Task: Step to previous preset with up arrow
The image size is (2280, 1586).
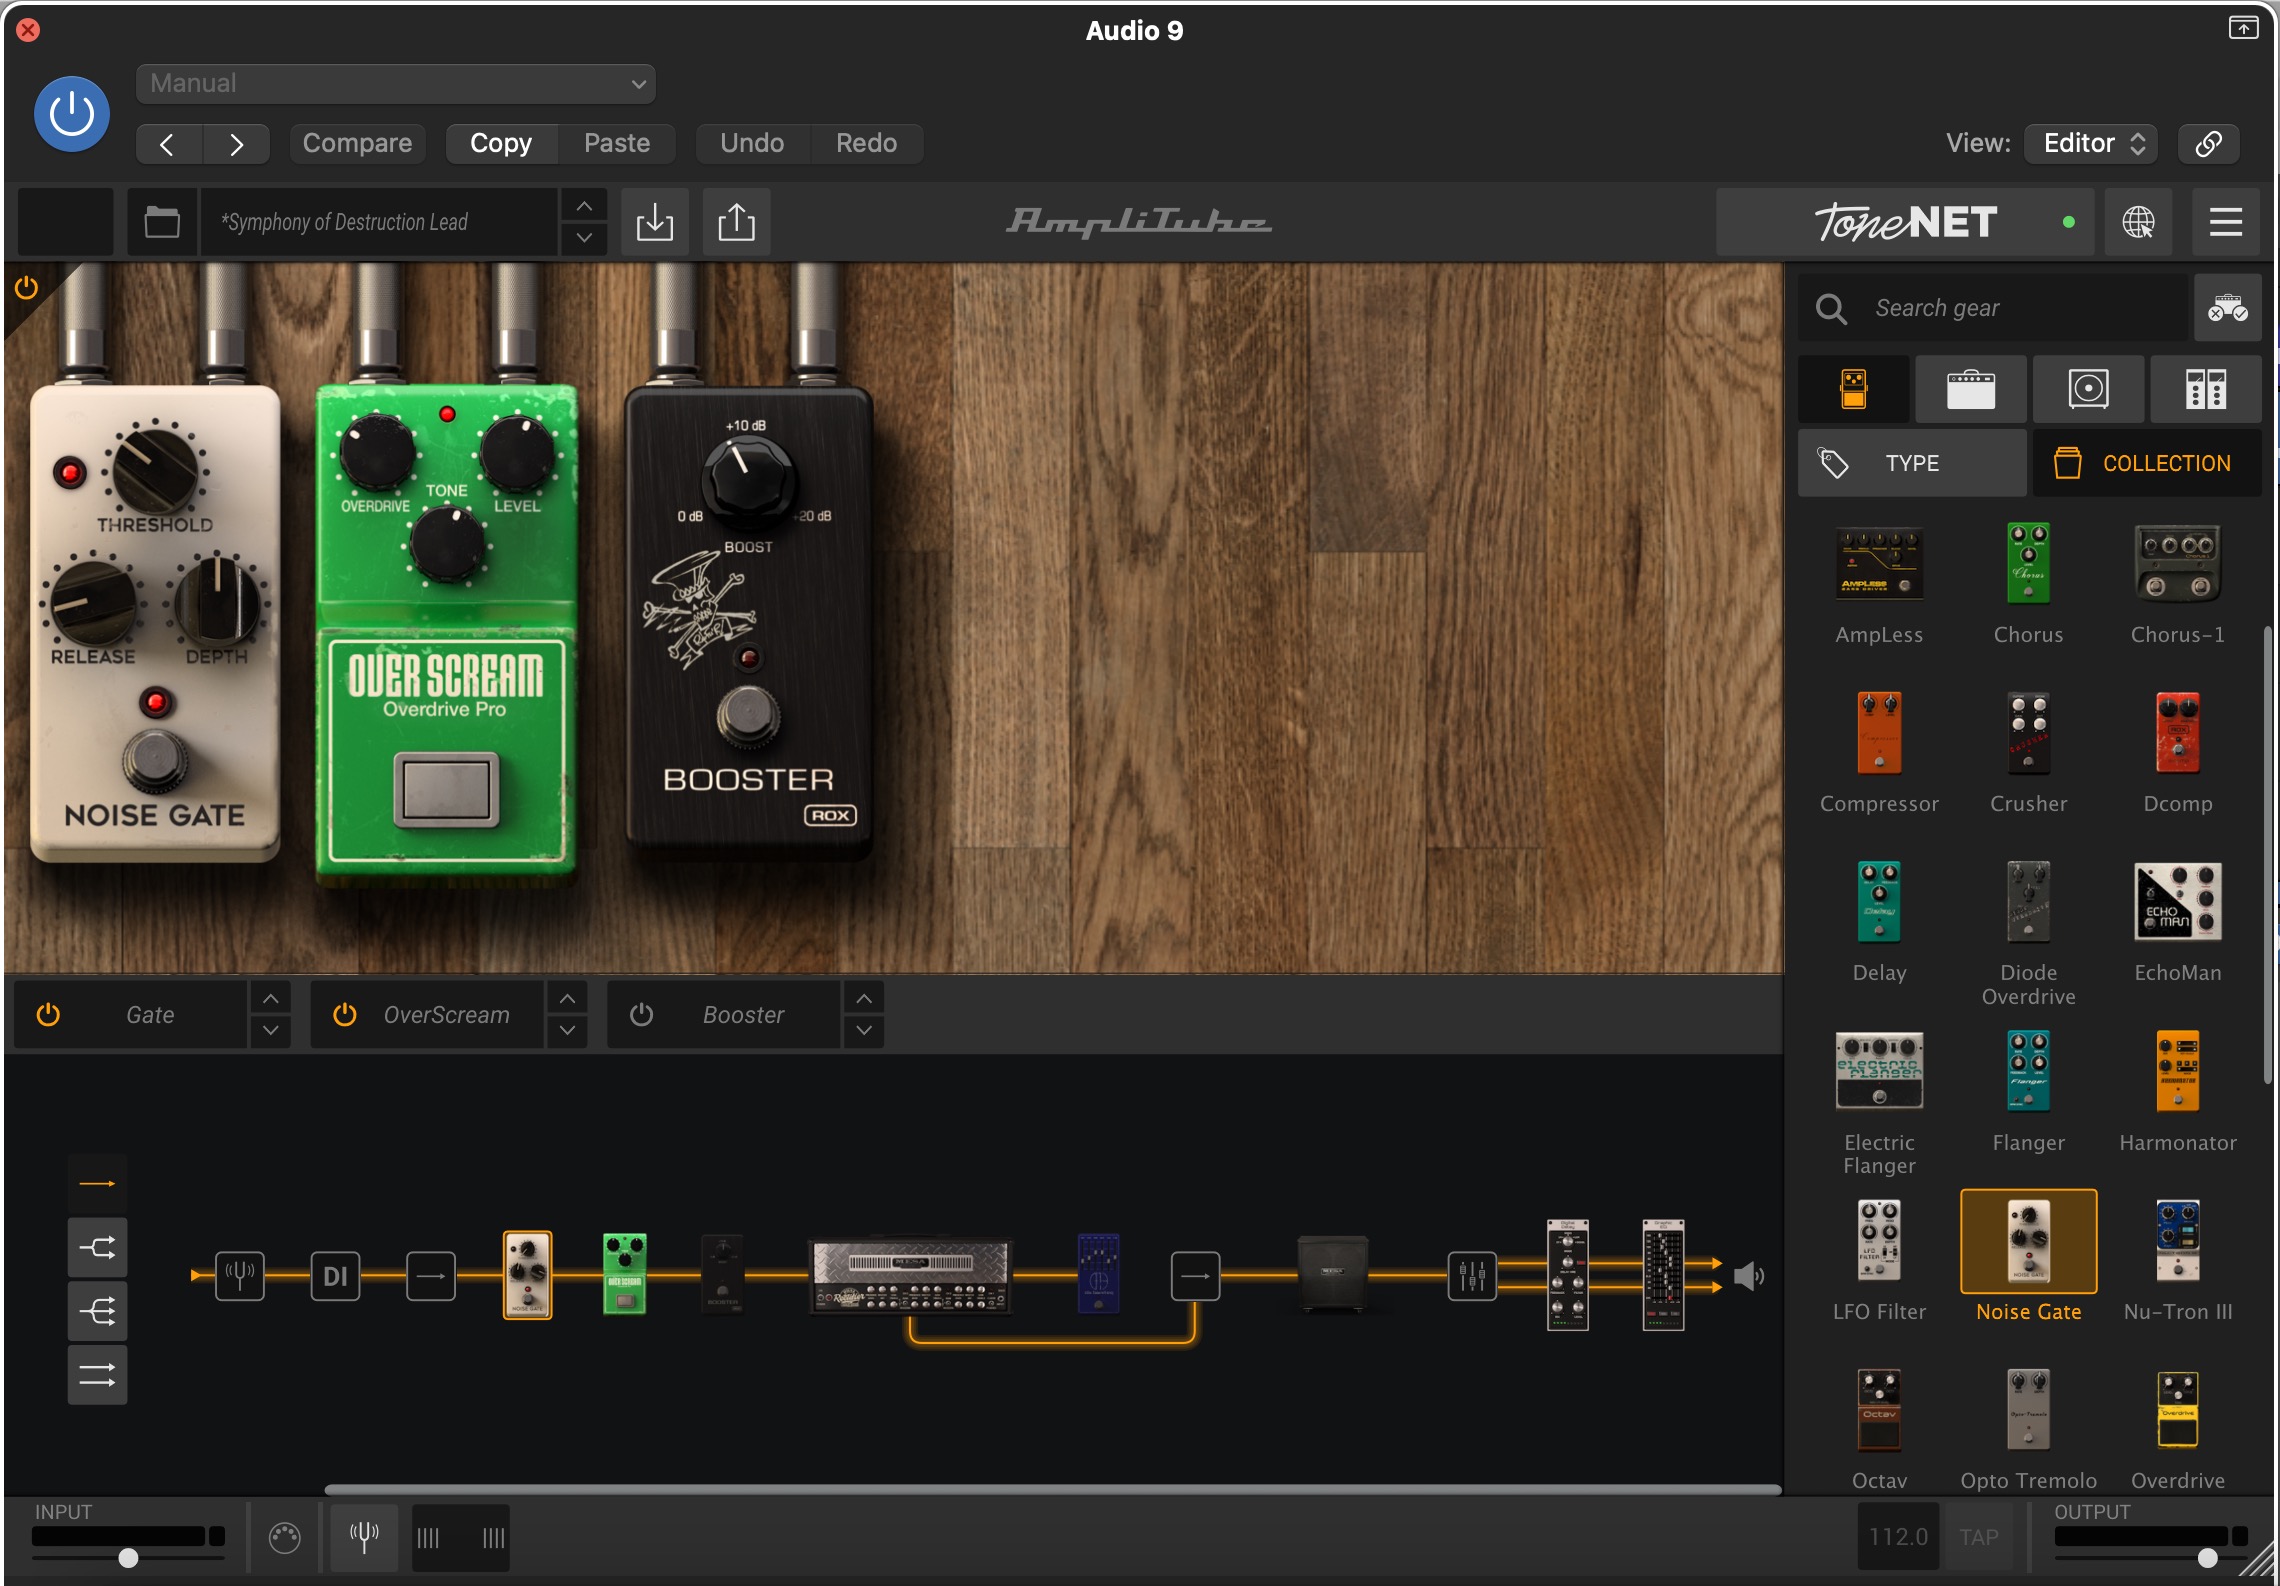Action: click(x=584, y=206)
